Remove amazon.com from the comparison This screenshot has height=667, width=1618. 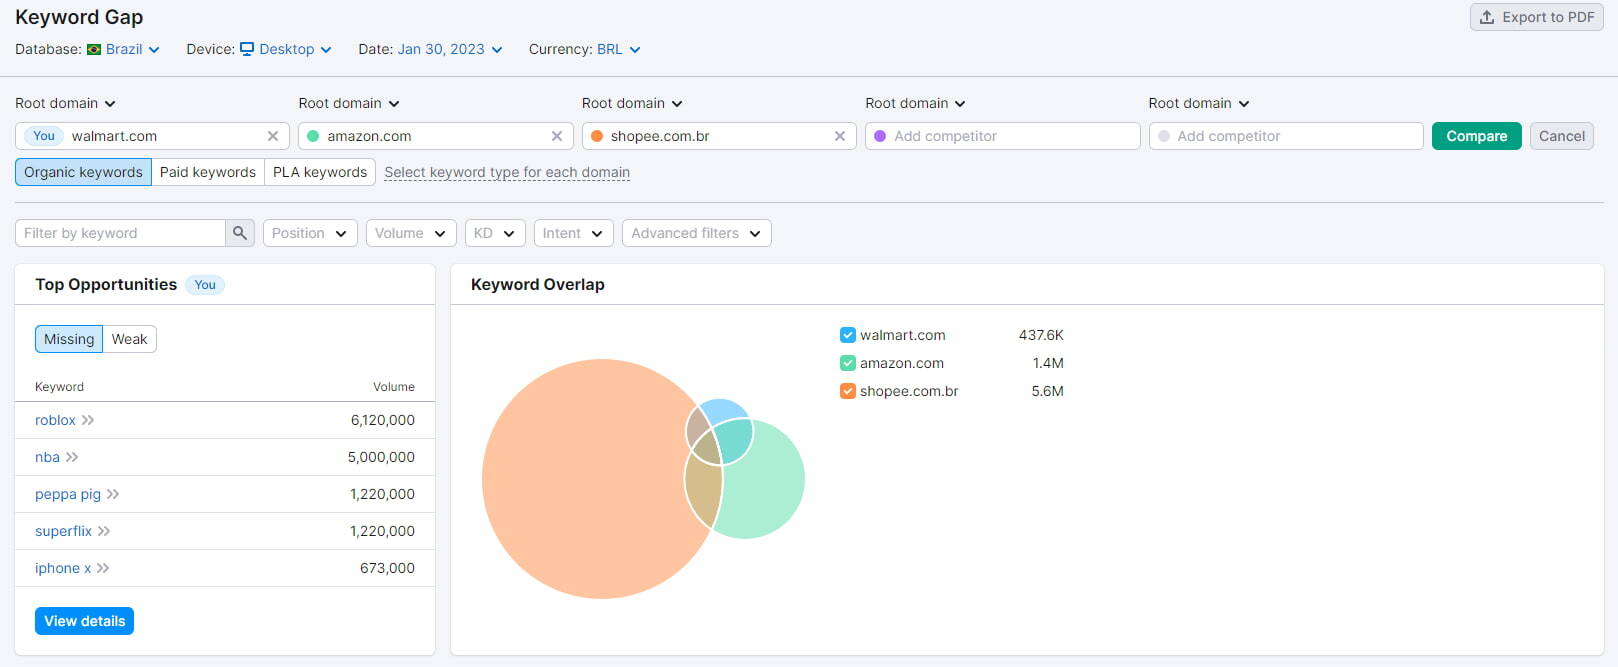557,136
